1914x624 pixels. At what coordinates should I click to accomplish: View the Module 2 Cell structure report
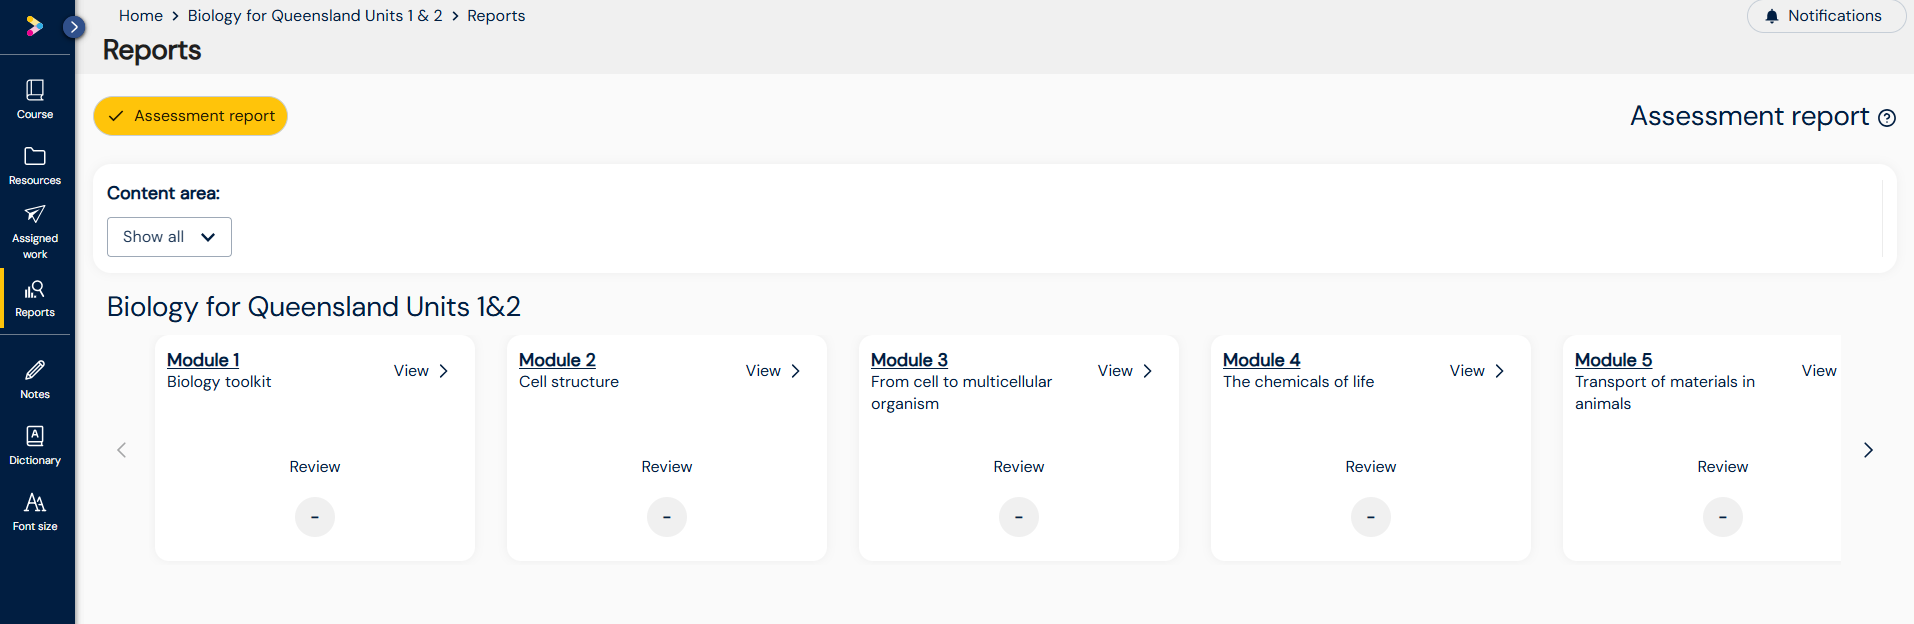773,371
